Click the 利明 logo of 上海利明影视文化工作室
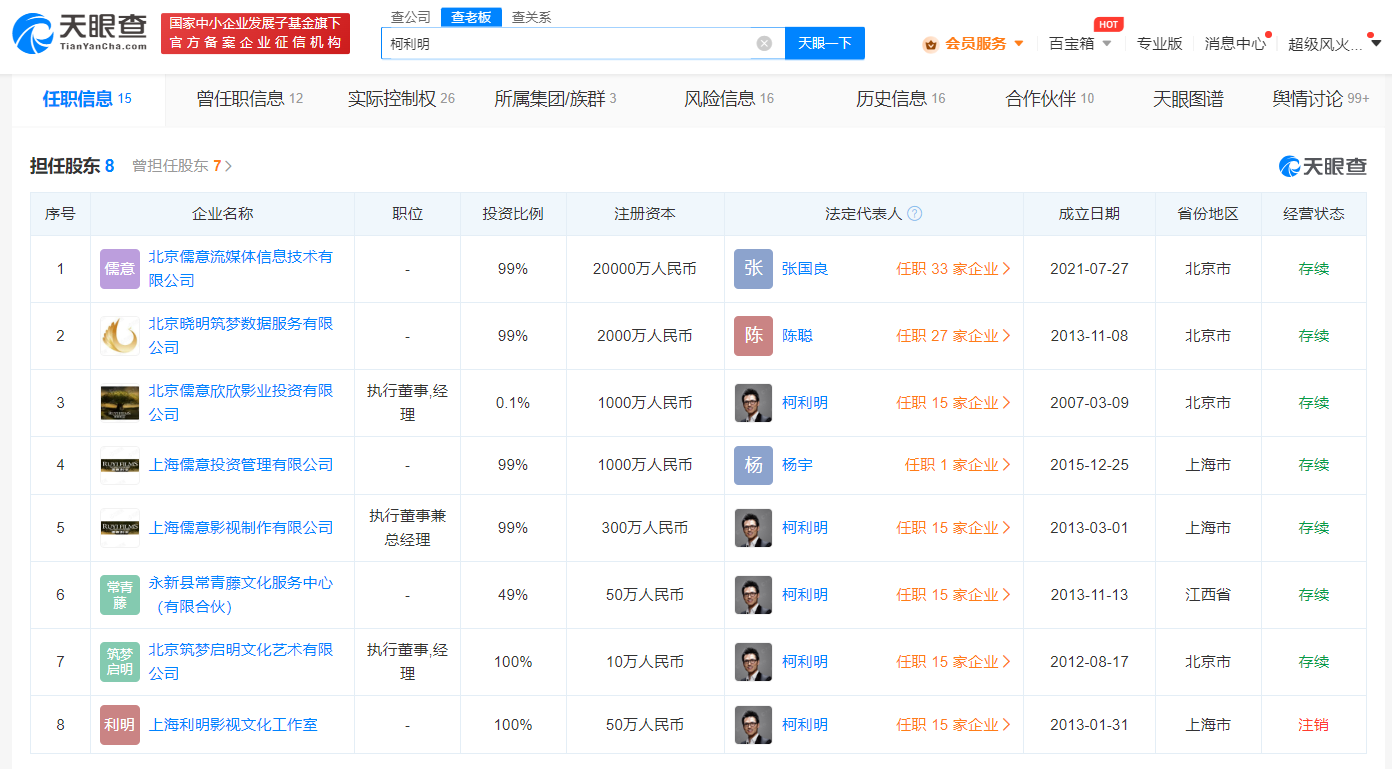Screen dimensions: 1392x769 (x=120, y=725)
